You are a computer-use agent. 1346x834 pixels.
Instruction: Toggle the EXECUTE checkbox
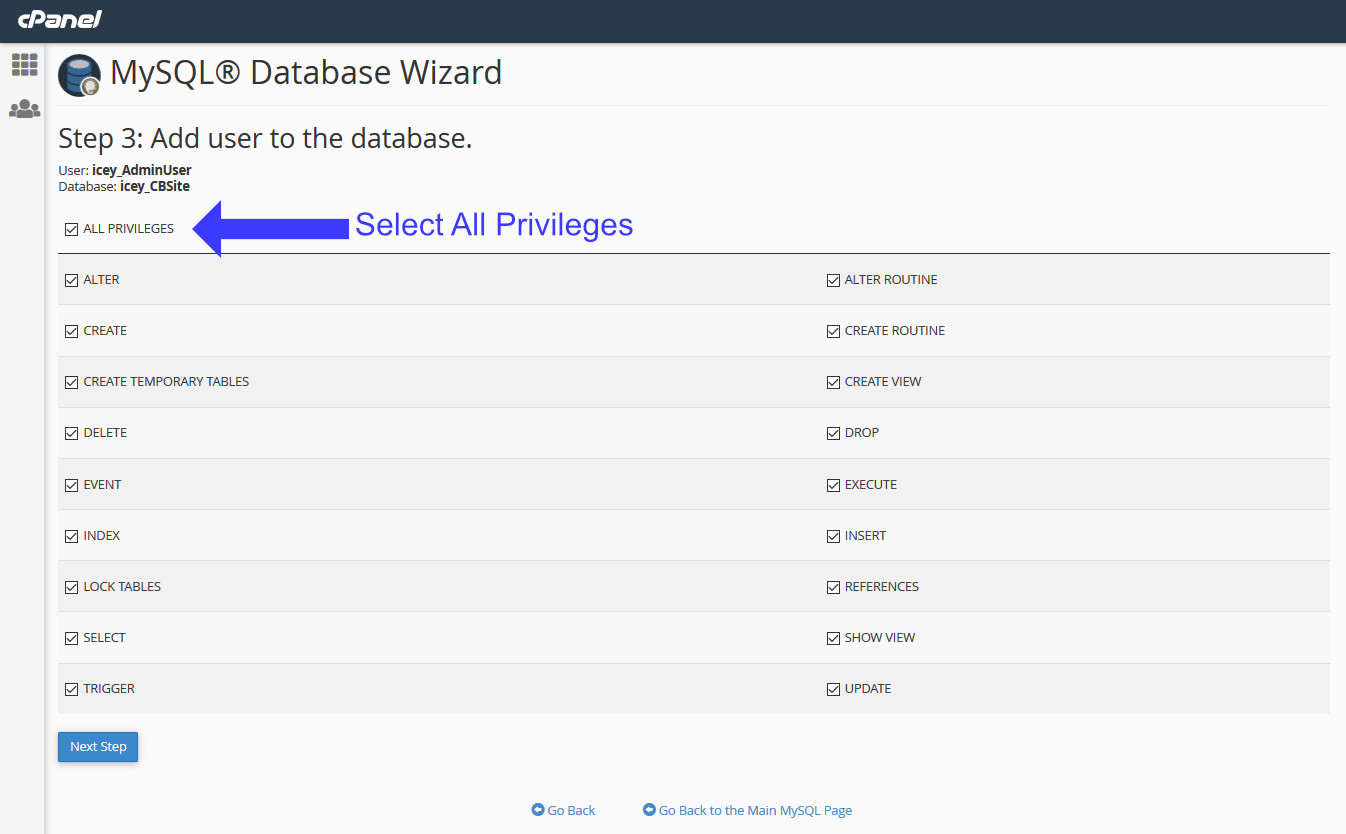point(833,485)
